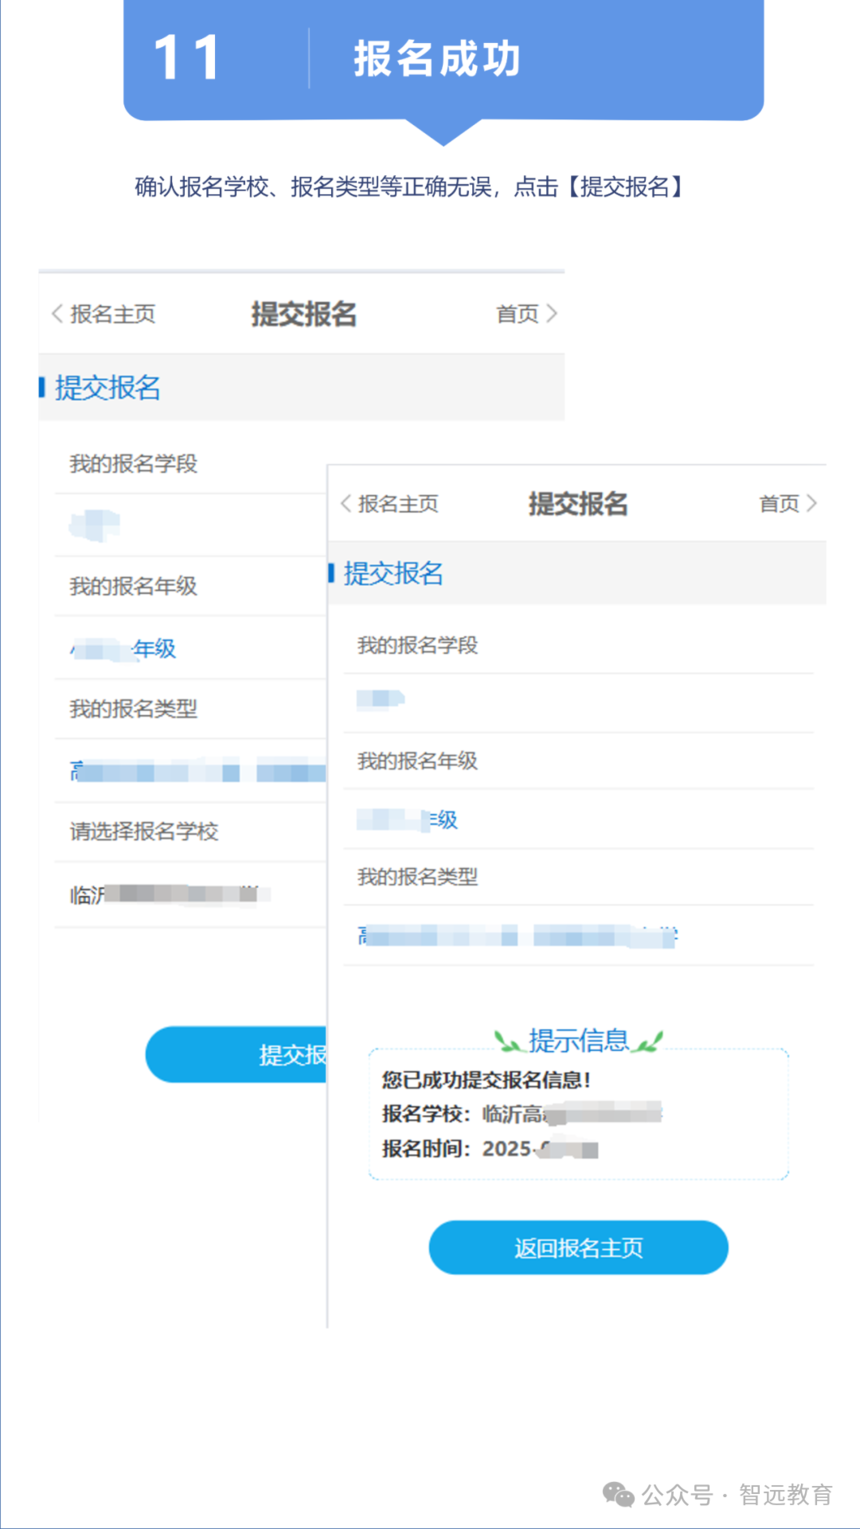Click the 报名成功 banner title

(437, 59)
